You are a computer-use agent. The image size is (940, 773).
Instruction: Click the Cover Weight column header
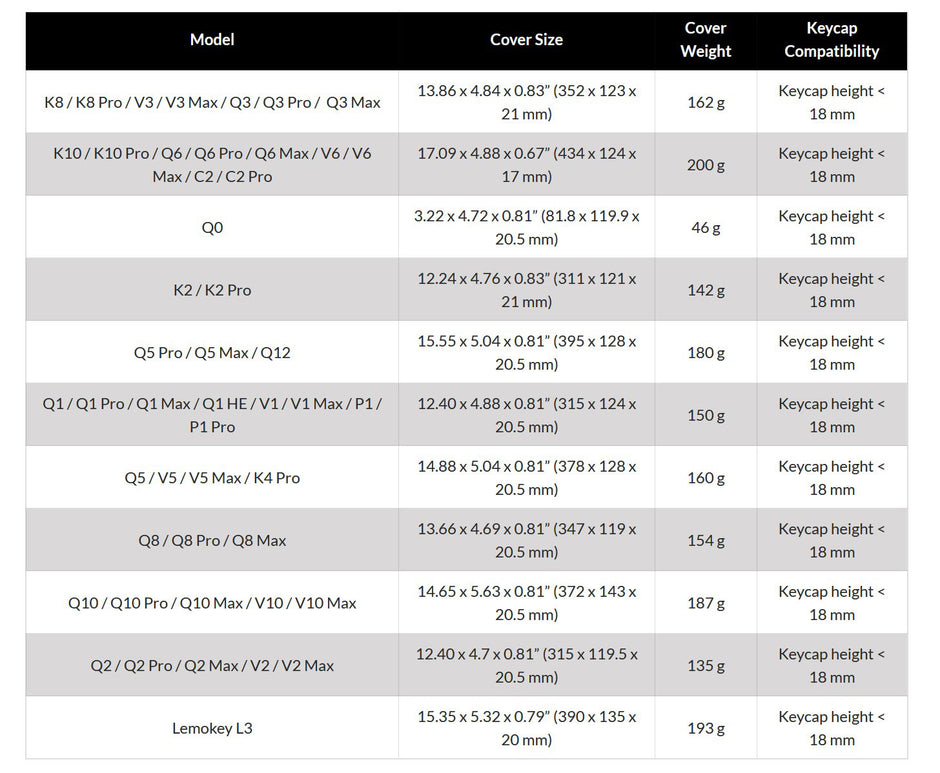(706, 40)
